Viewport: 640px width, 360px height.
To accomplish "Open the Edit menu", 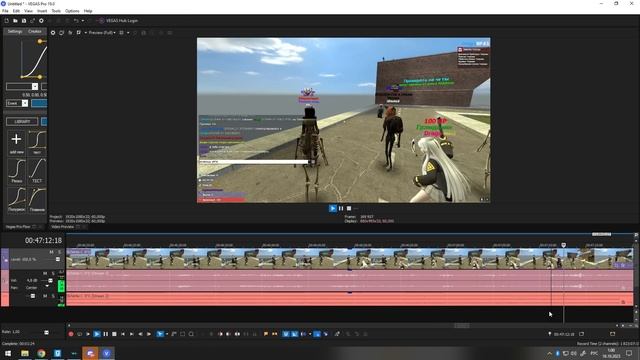I will click(16, 11).
